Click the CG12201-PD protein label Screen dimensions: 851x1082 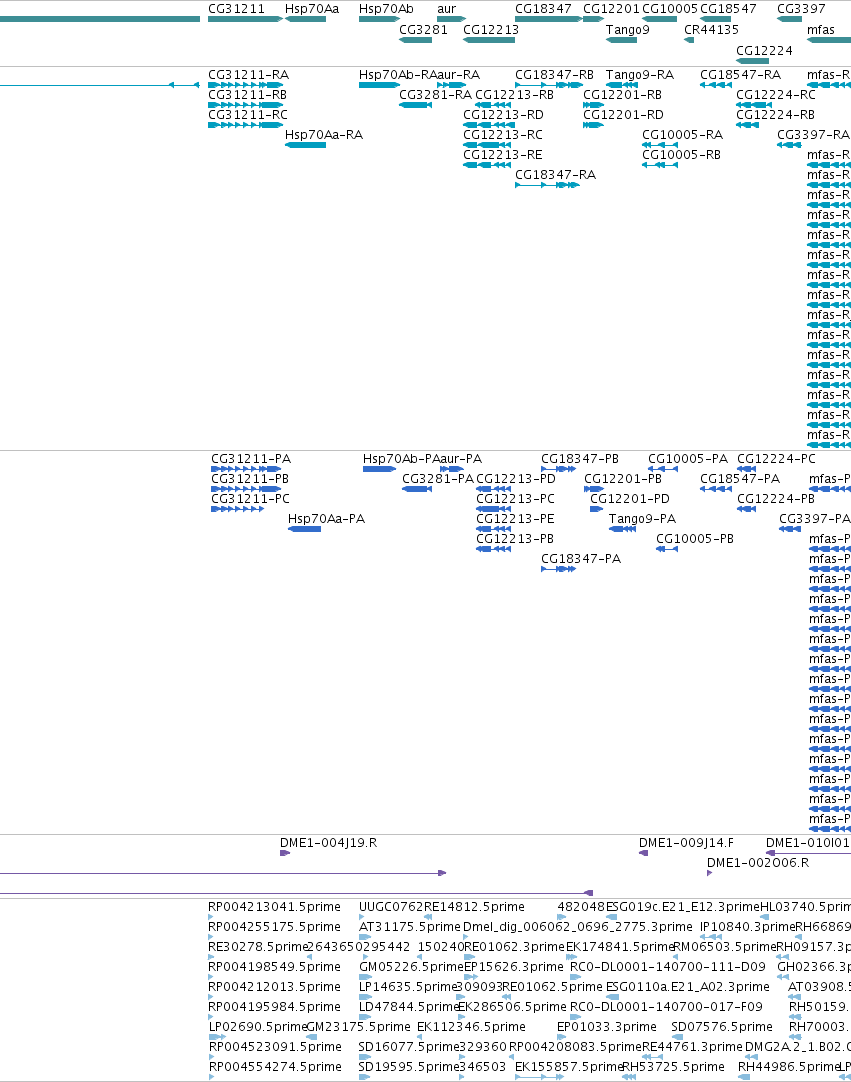point(629,499)
